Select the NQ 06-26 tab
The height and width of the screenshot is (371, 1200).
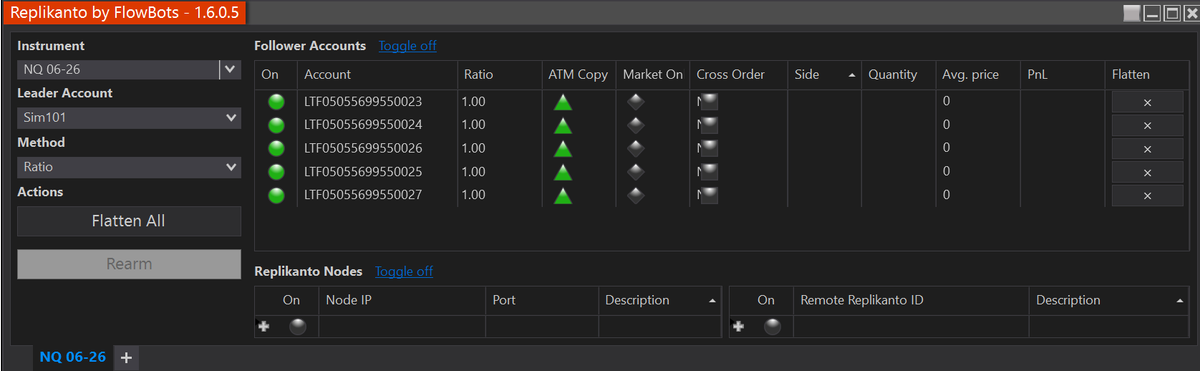tap(72, 357)
